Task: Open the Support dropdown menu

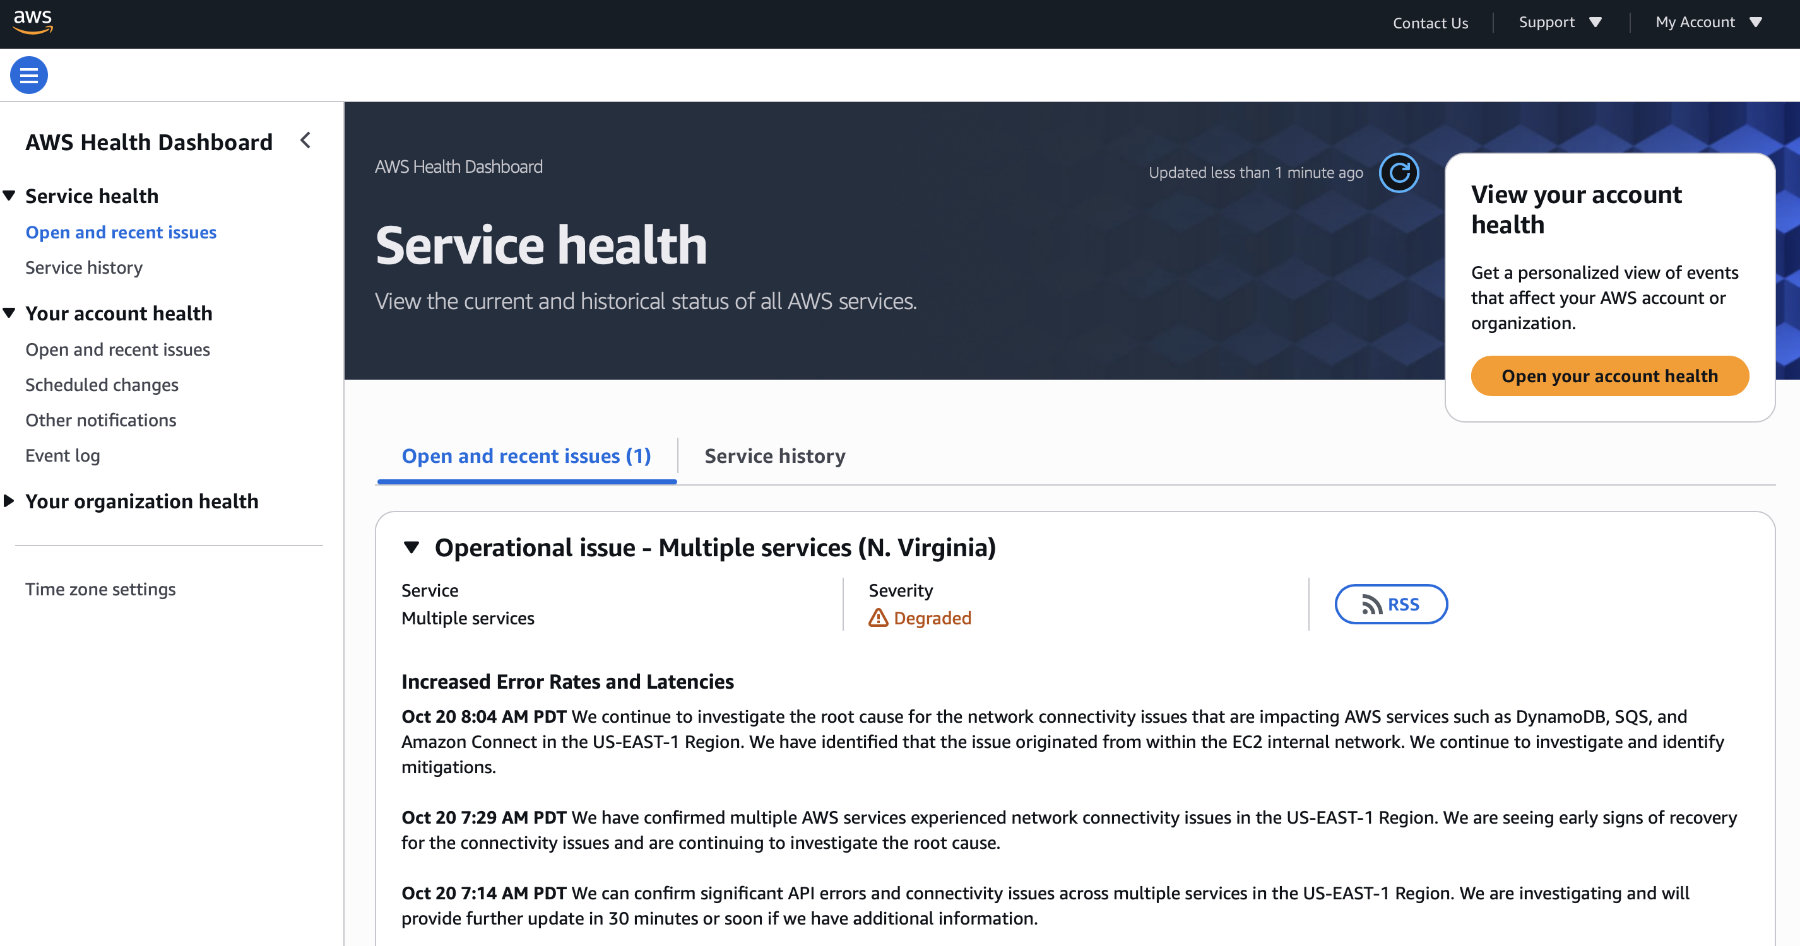Action: (x=1559, y=22)
